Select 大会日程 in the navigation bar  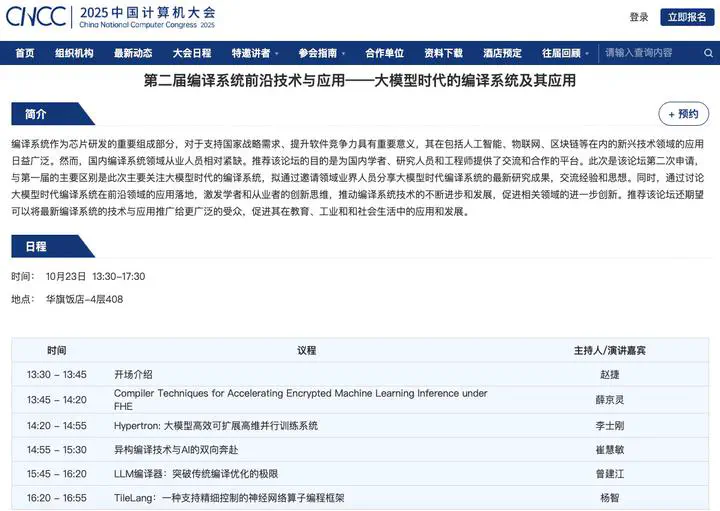[192, 53]
